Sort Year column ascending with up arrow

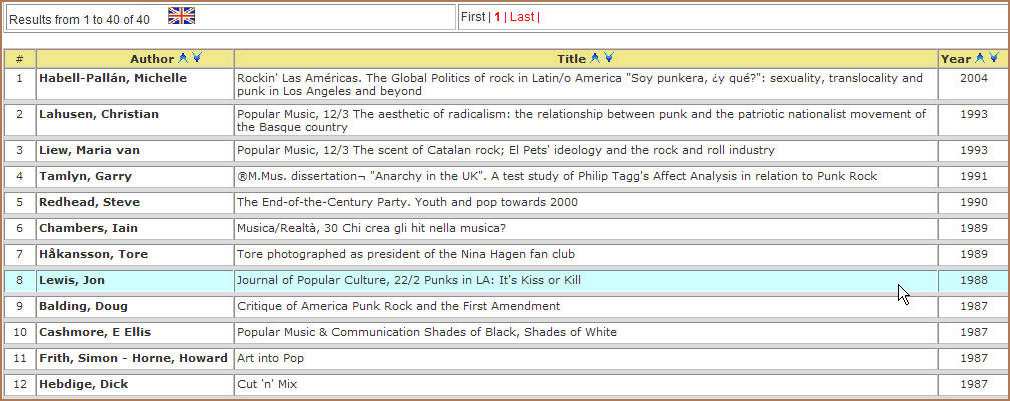click(x=980, y=59)
